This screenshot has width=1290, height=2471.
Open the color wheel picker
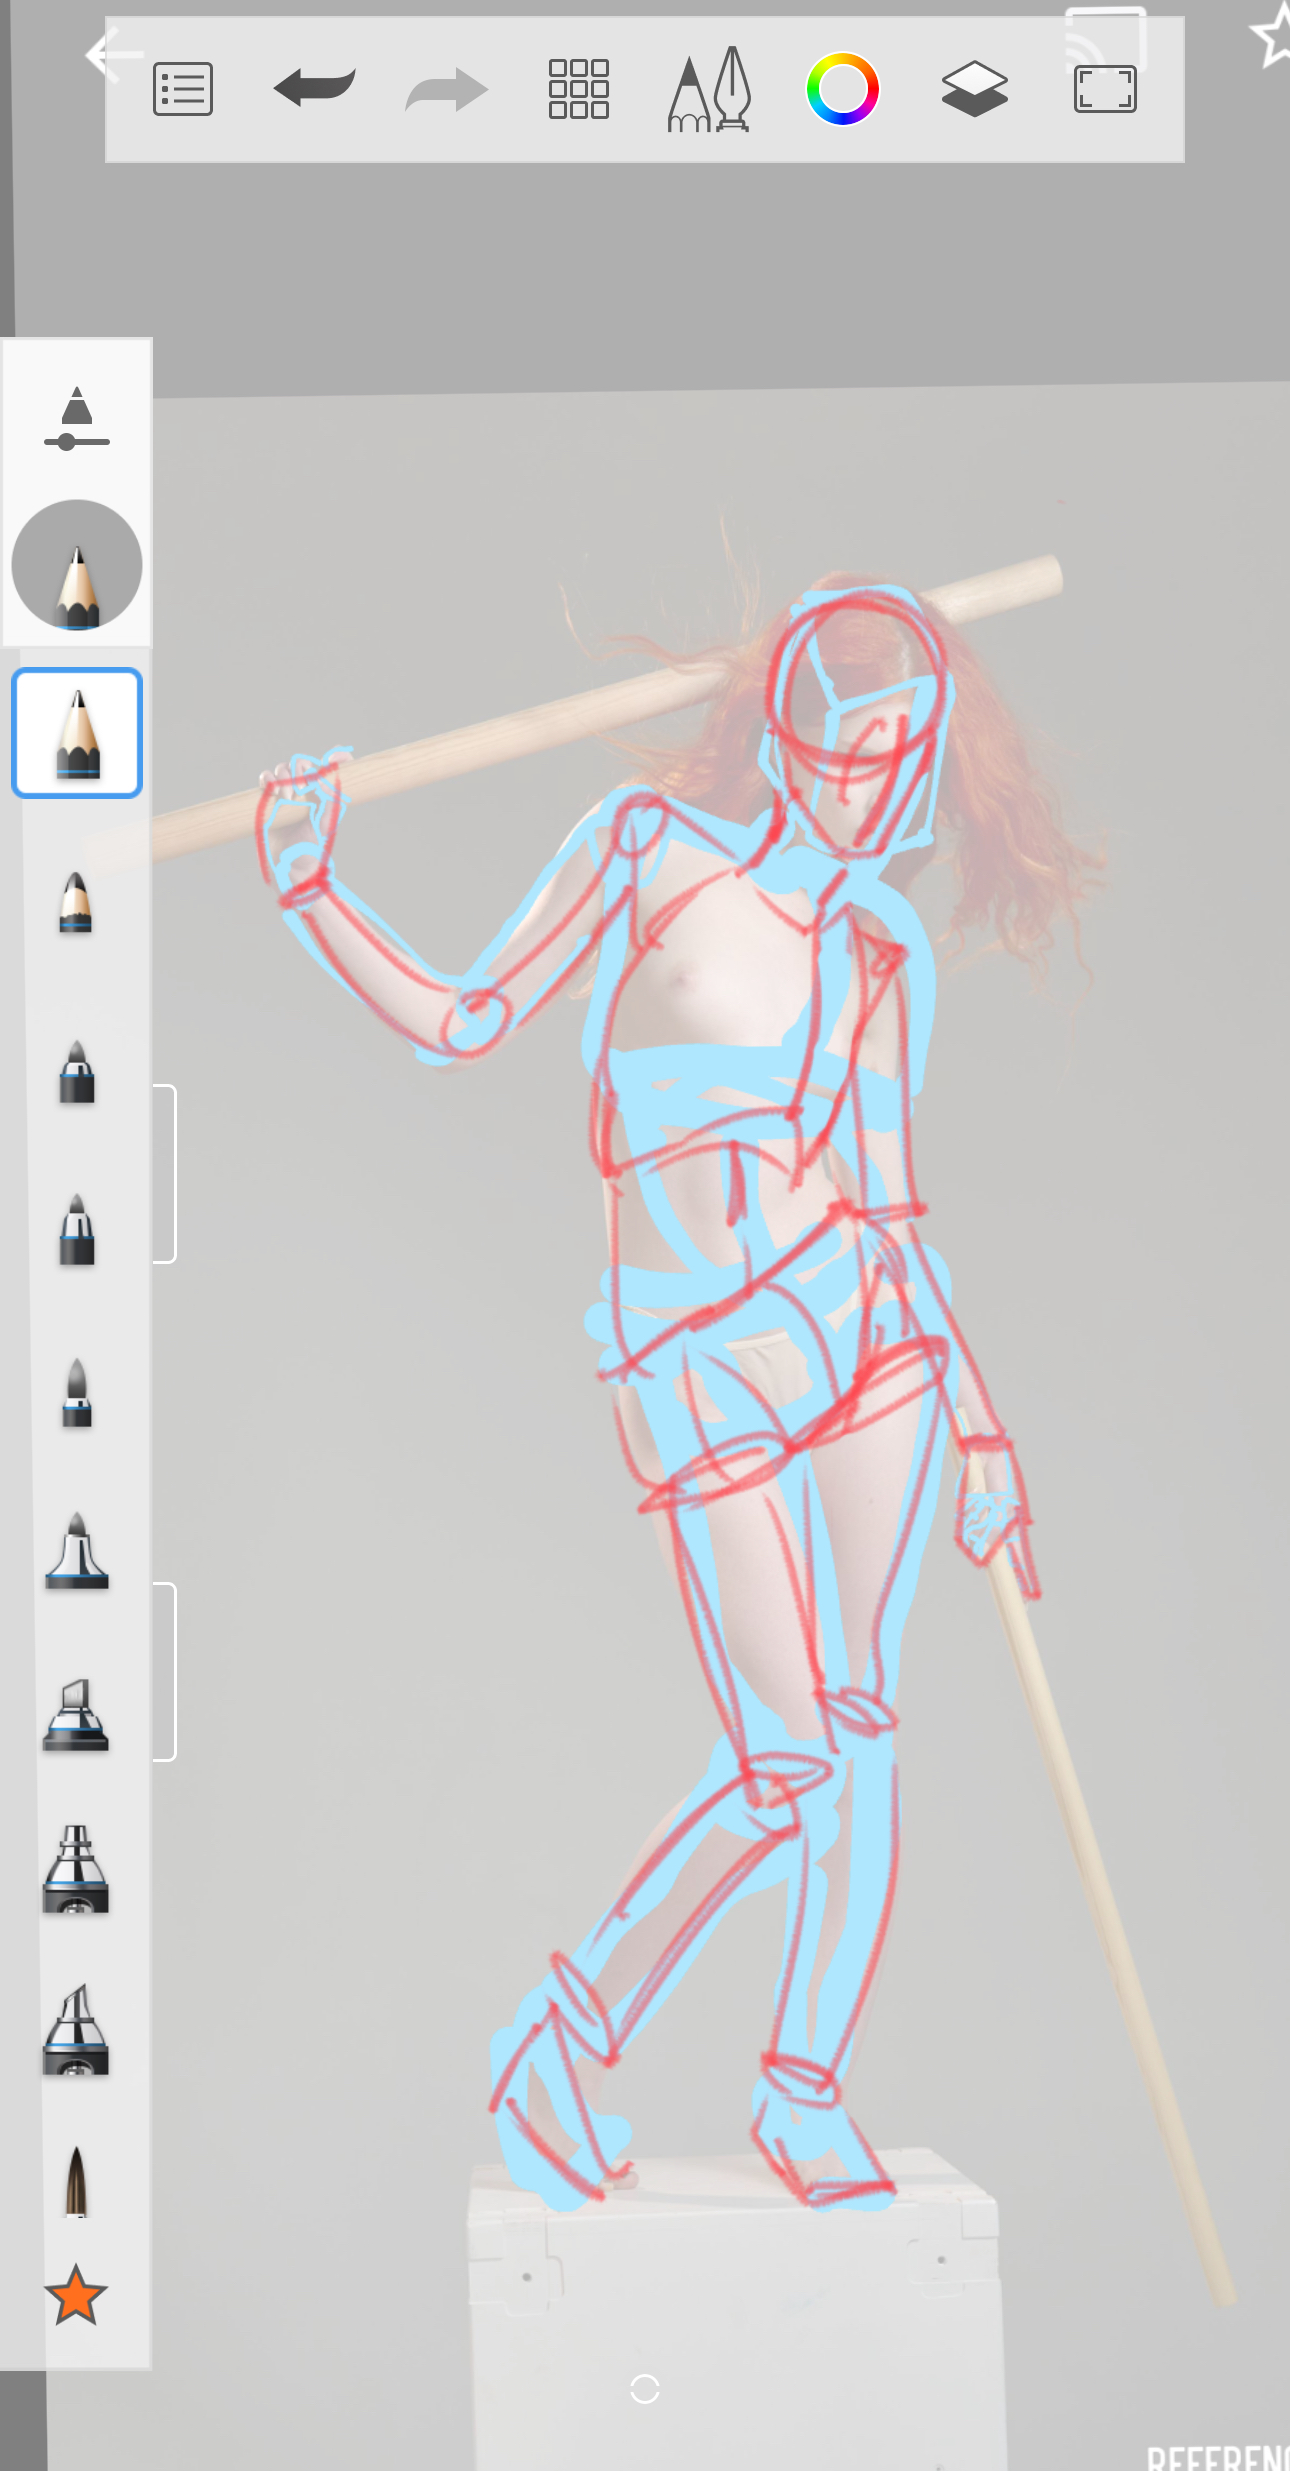click(842, 89)
